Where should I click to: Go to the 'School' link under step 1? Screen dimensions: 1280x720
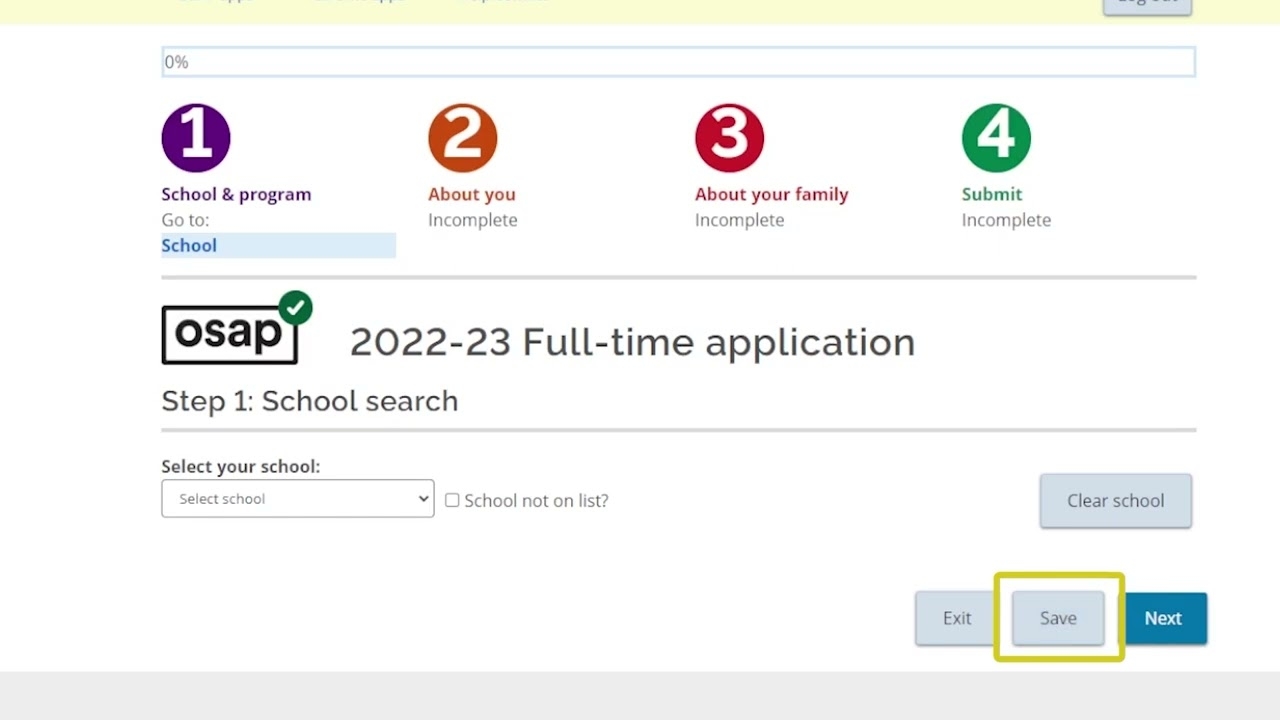(x=189, y=245)
